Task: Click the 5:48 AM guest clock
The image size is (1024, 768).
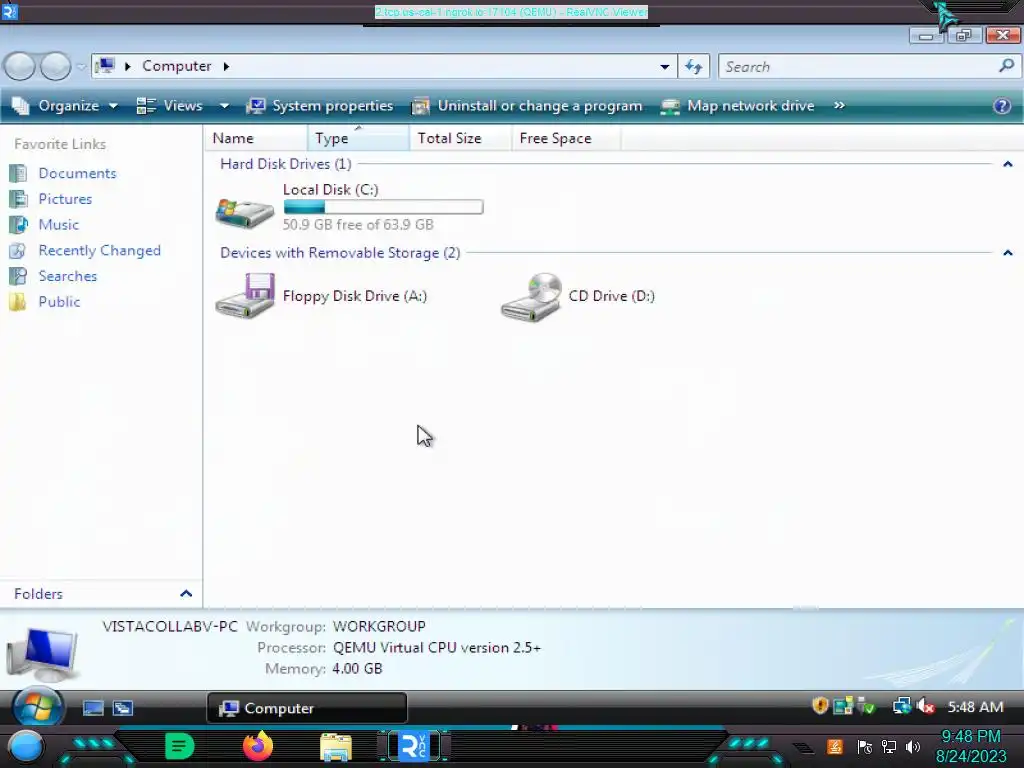Action: [975, 707]
